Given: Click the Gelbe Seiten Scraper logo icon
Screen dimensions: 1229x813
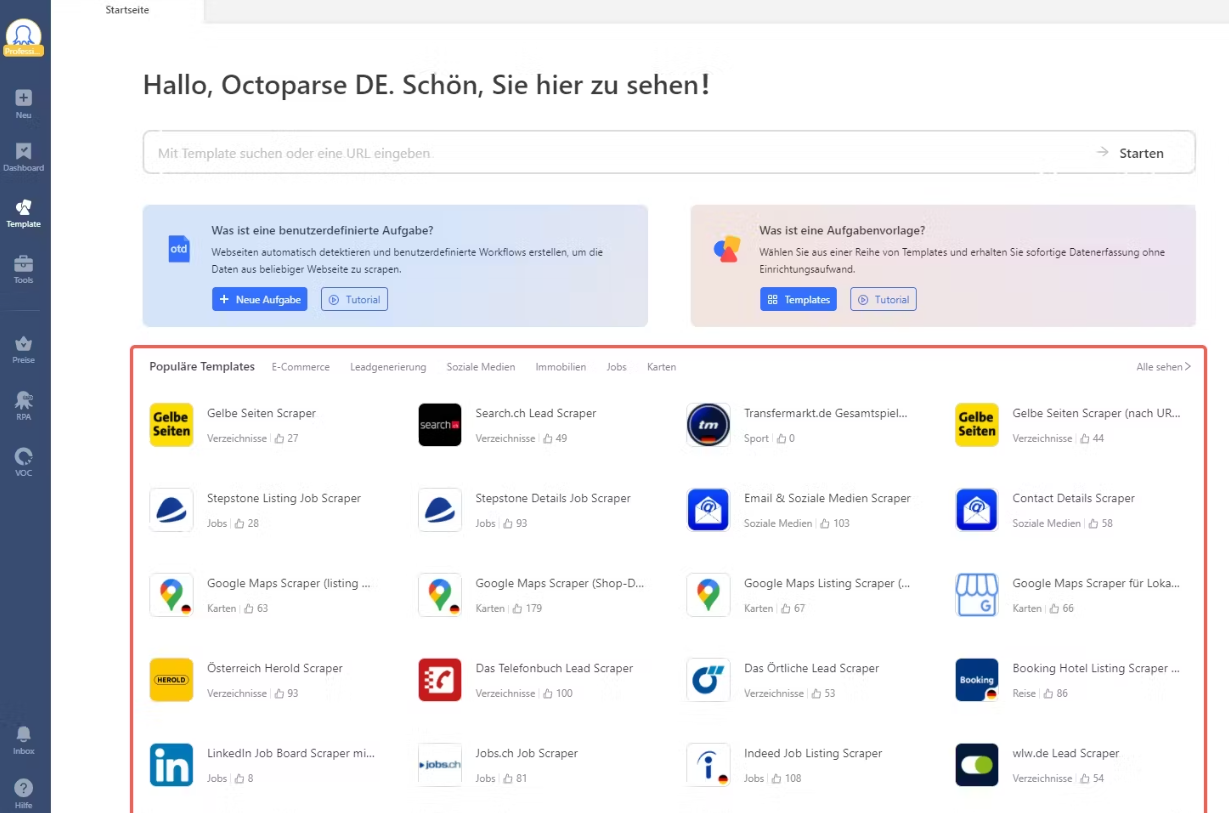Looking at the screenshot, I should pos(171,425).
